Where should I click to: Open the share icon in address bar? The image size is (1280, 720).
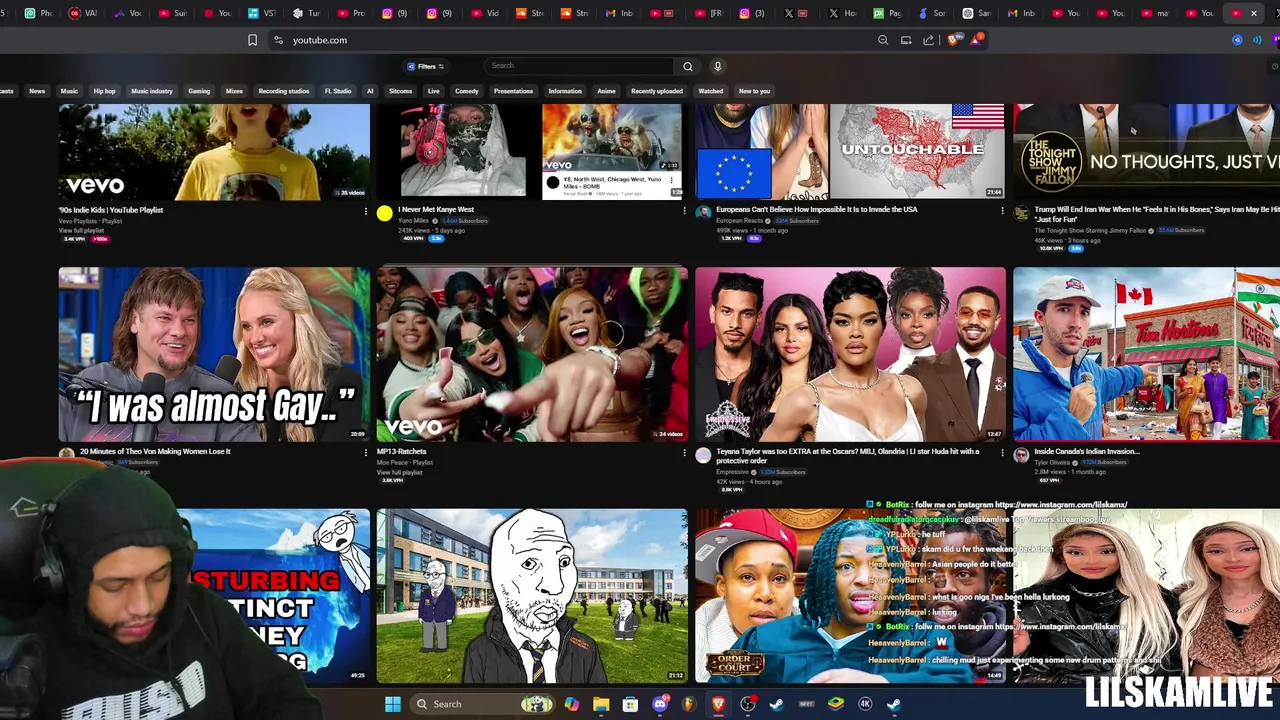point(928,40)
